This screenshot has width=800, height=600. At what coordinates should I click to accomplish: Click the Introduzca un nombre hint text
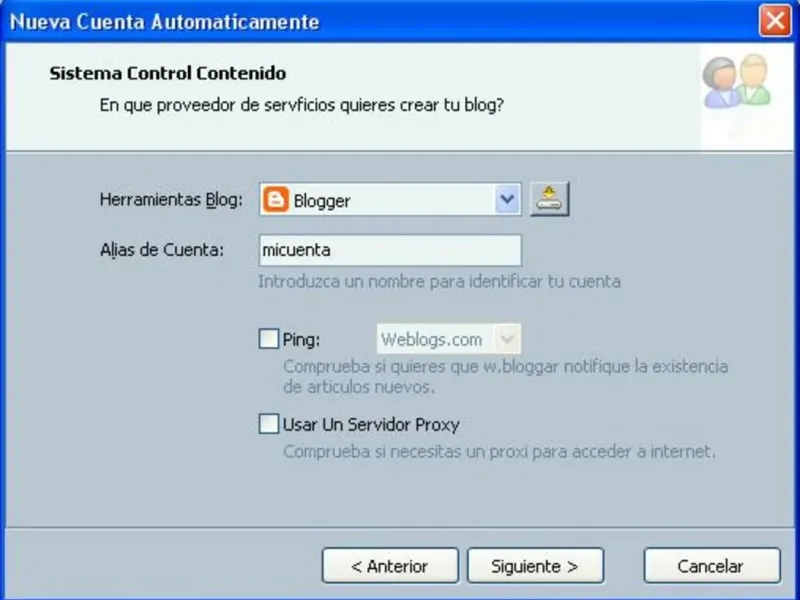tap(439, 282)
